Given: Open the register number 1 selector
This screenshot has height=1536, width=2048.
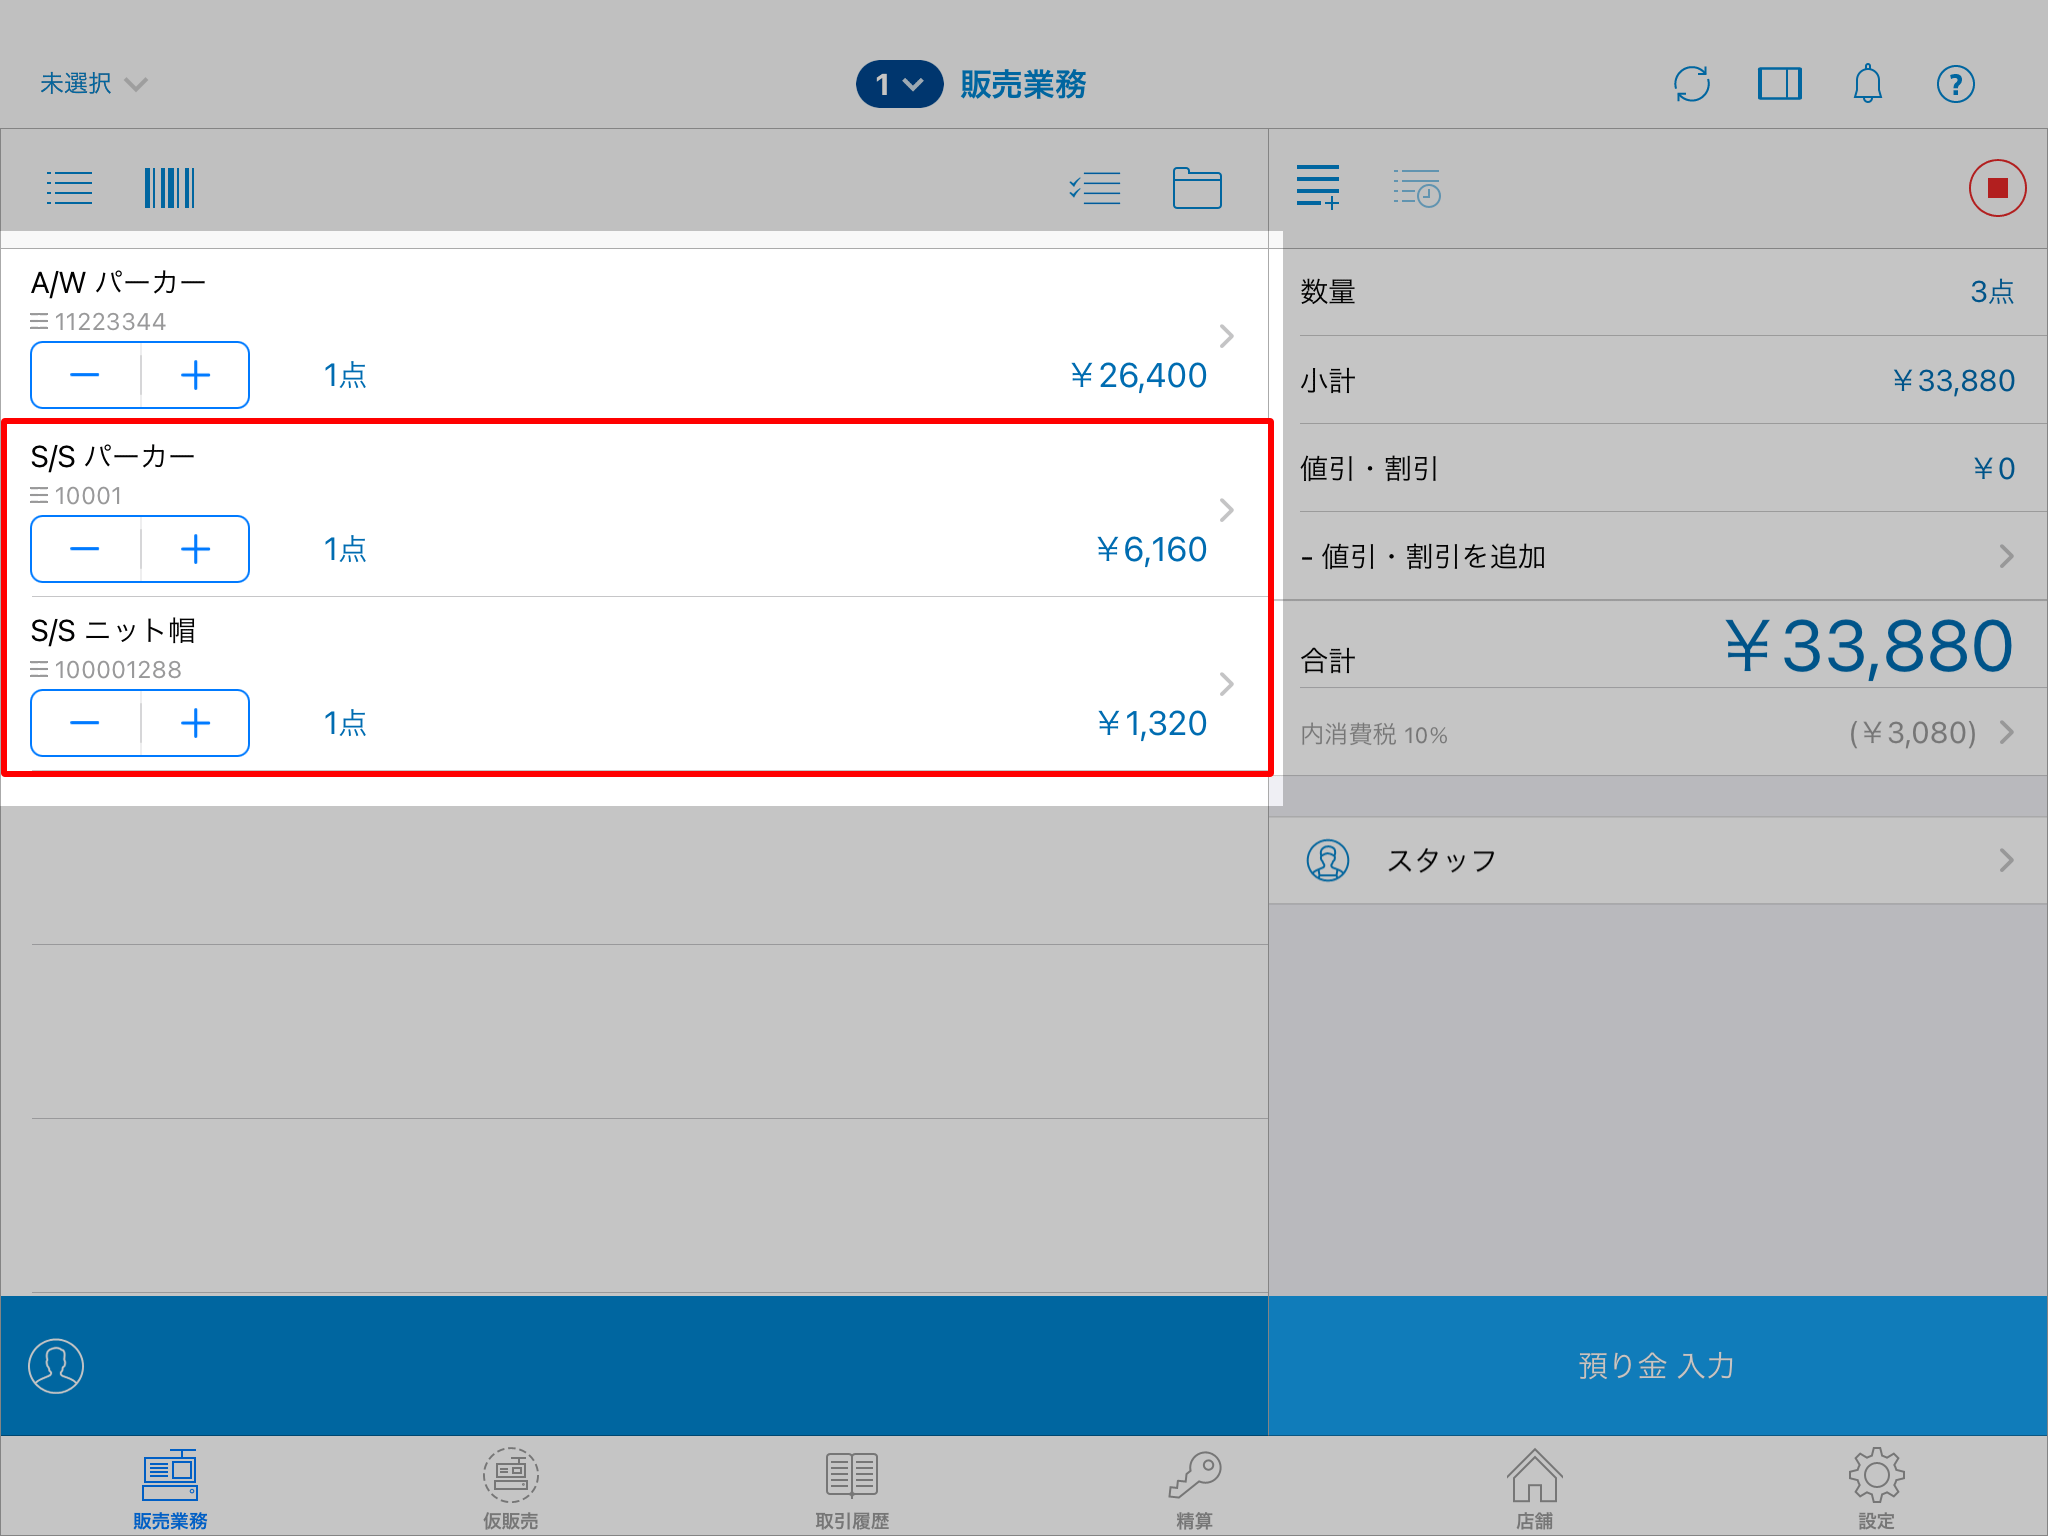Looking at the screenshot, I should pyautogui.click(x=899, y=84).
